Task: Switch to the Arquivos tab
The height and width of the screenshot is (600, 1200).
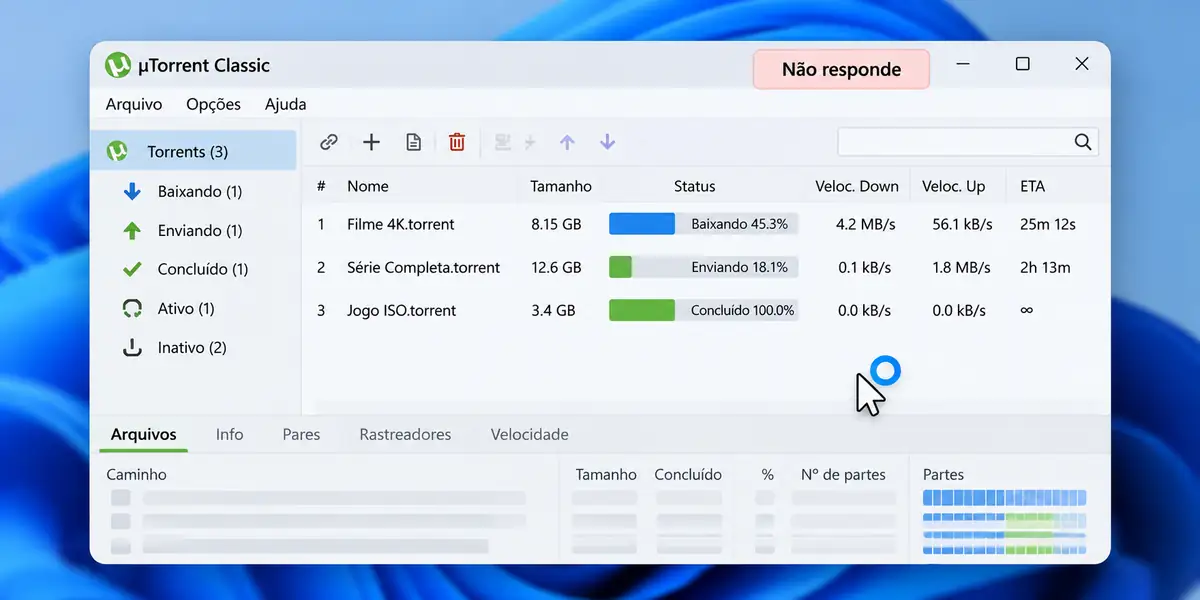Action: pos(143,434)
